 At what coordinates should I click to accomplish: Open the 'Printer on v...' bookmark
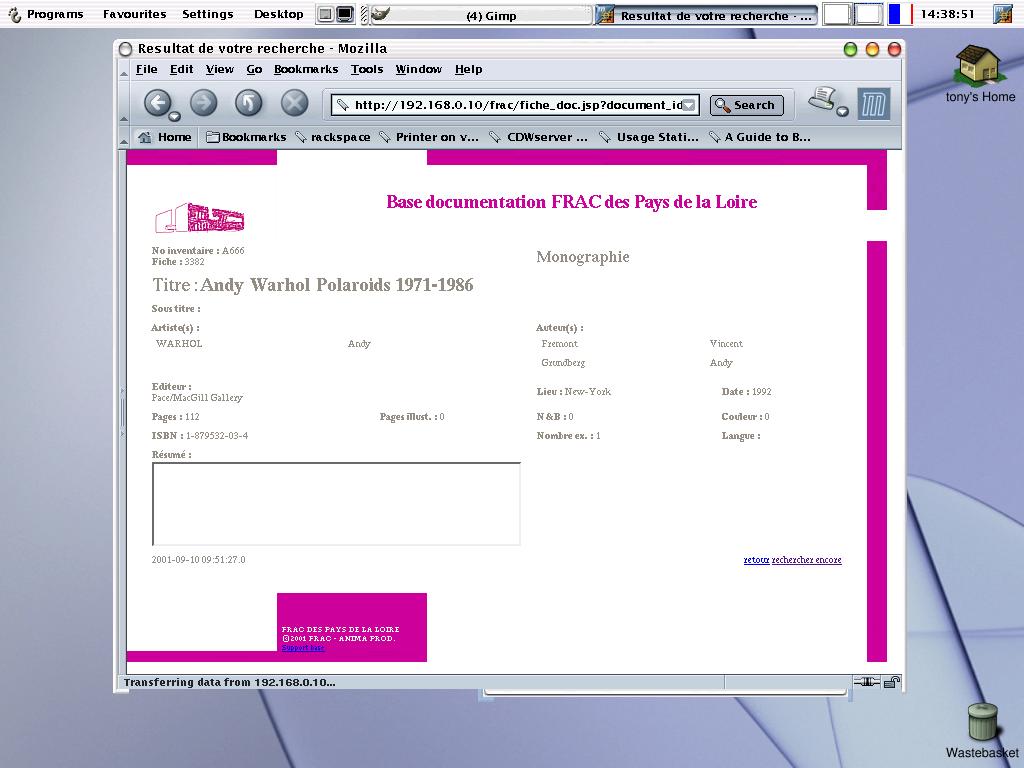point(429,137)
